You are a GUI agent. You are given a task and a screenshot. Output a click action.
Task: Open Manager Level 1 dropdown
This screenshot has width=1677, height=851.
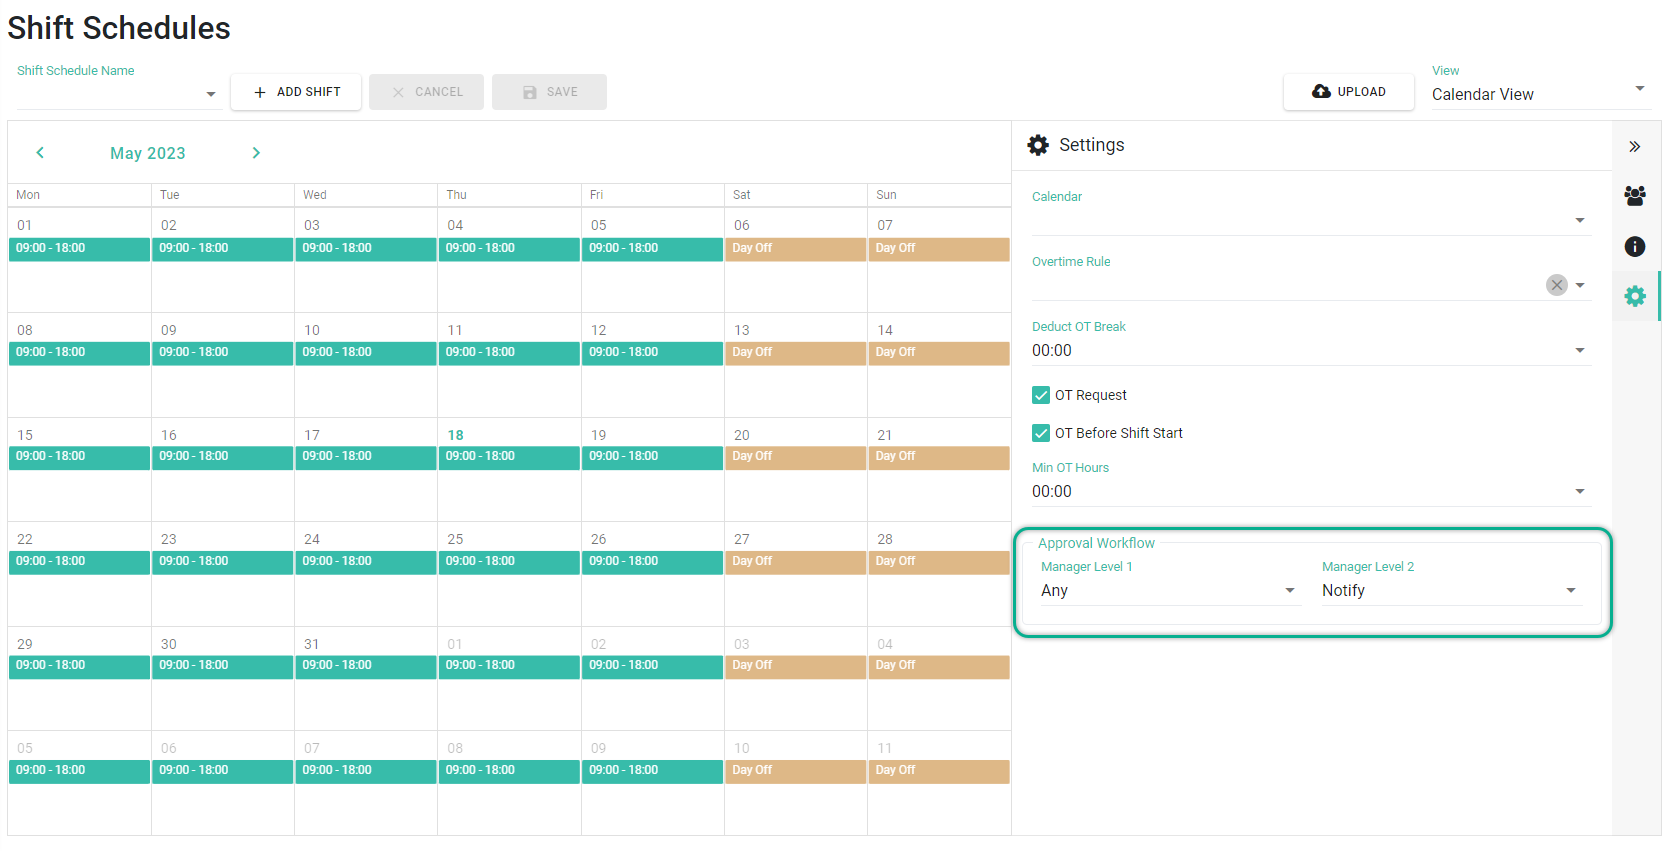(1170, 590)
